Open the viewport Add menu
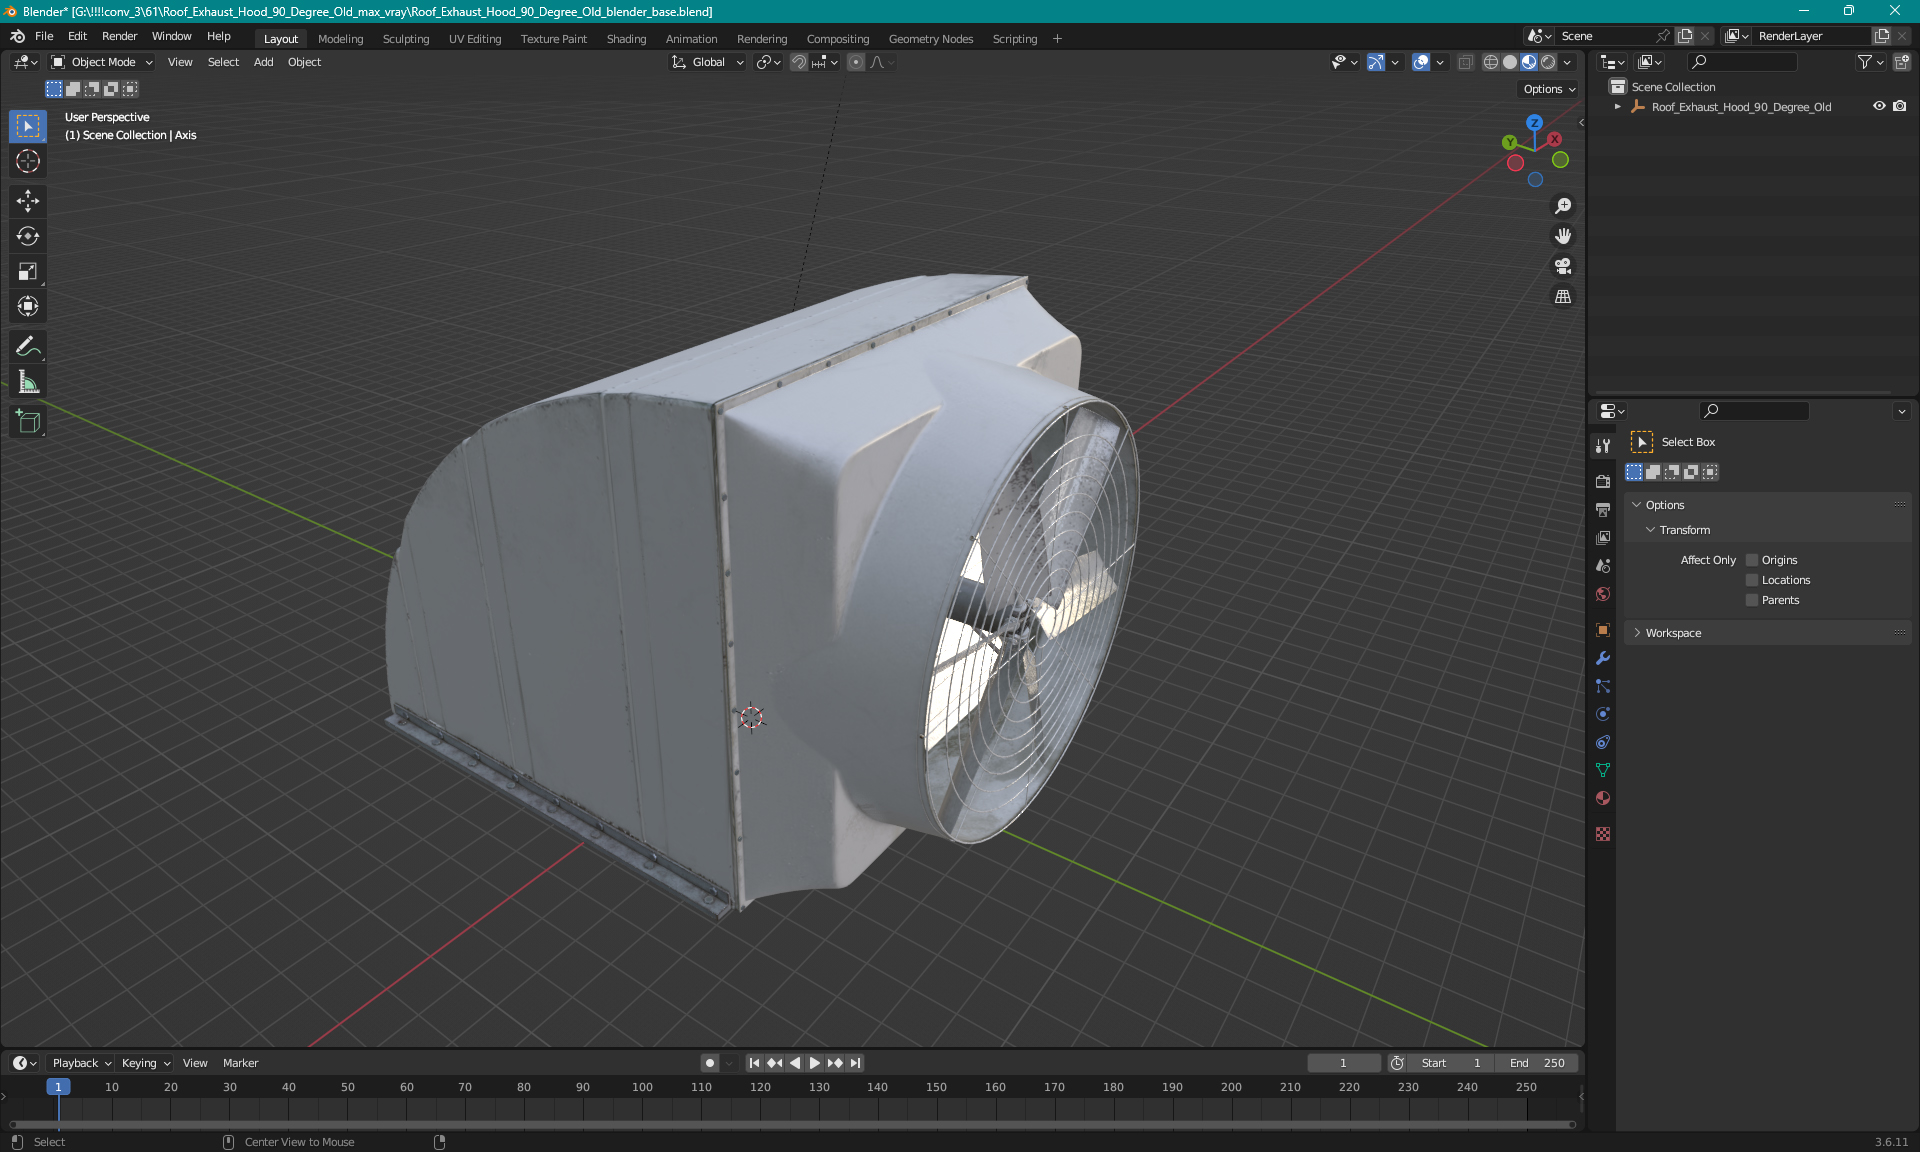1920x1152 pixels. coord(263,62)
